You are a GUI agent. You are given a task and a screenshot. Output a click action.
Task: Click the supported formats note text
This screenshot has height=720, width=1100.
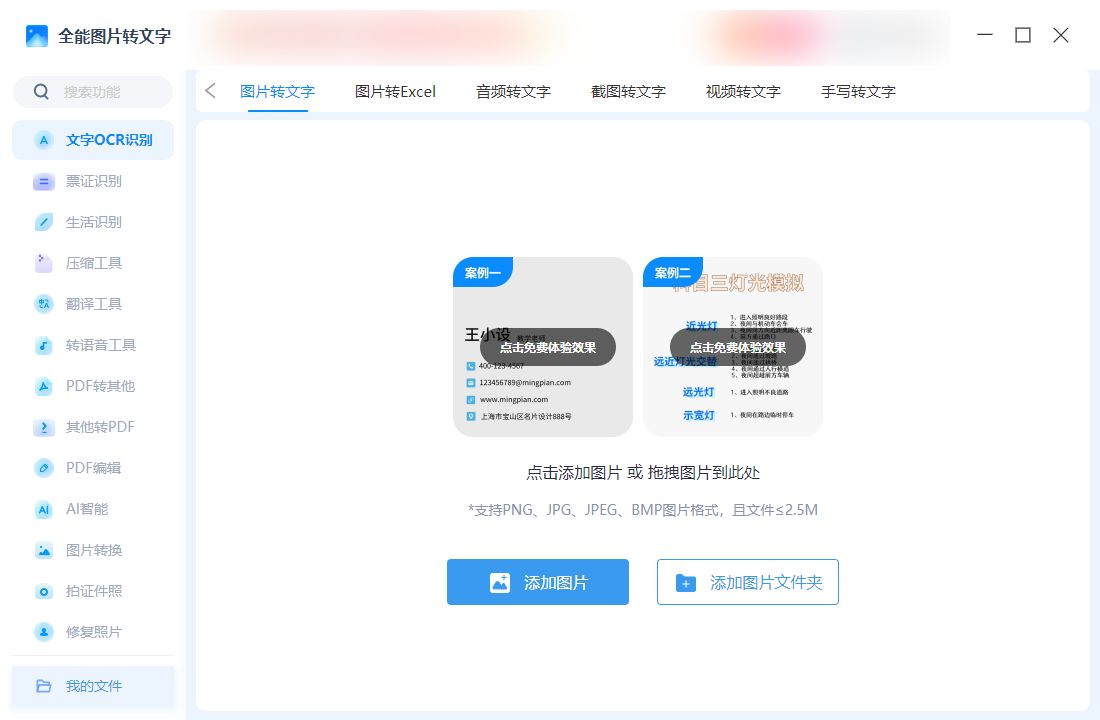coord(643,510)
